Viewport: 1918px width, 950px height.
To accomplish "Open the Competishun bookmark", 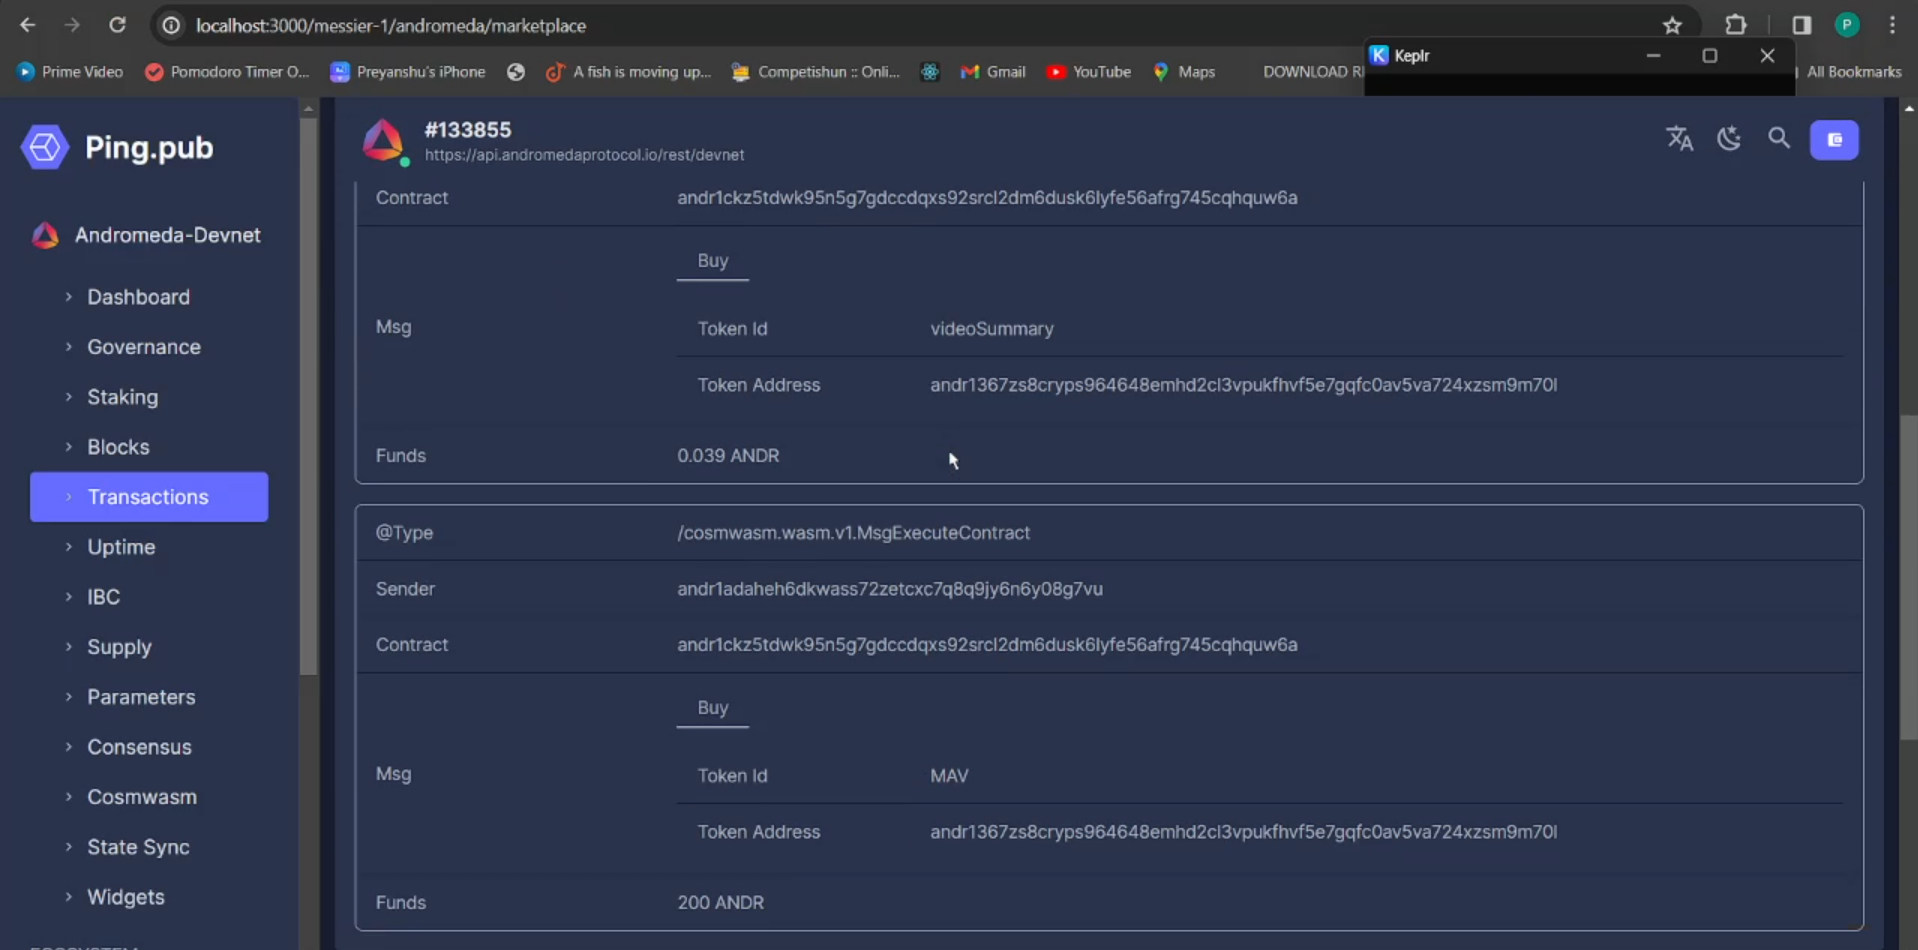I will 816,72.
